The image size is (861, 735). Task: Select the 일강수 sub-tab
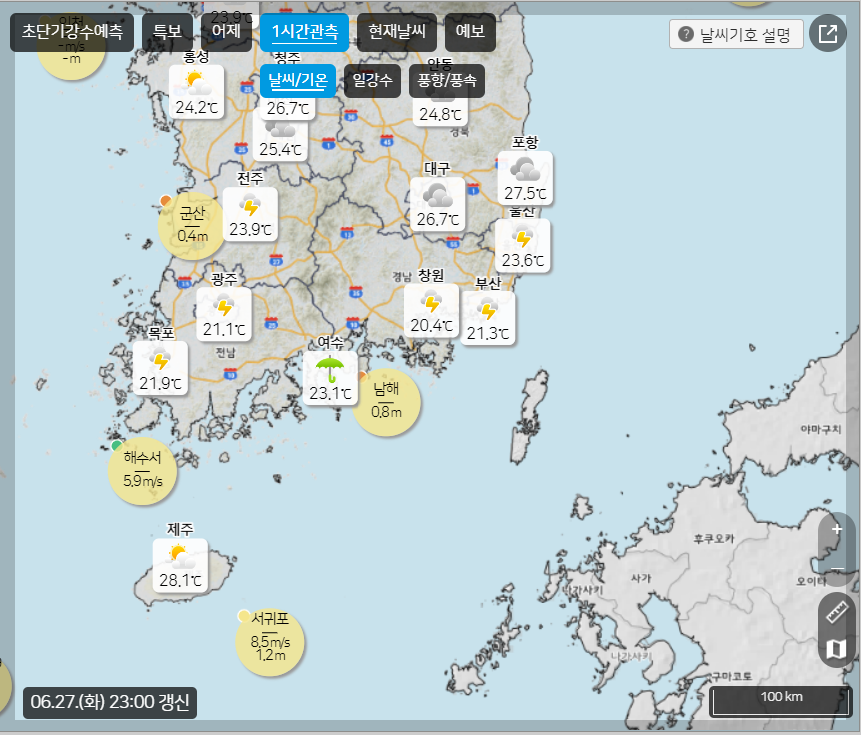(372, 81)
